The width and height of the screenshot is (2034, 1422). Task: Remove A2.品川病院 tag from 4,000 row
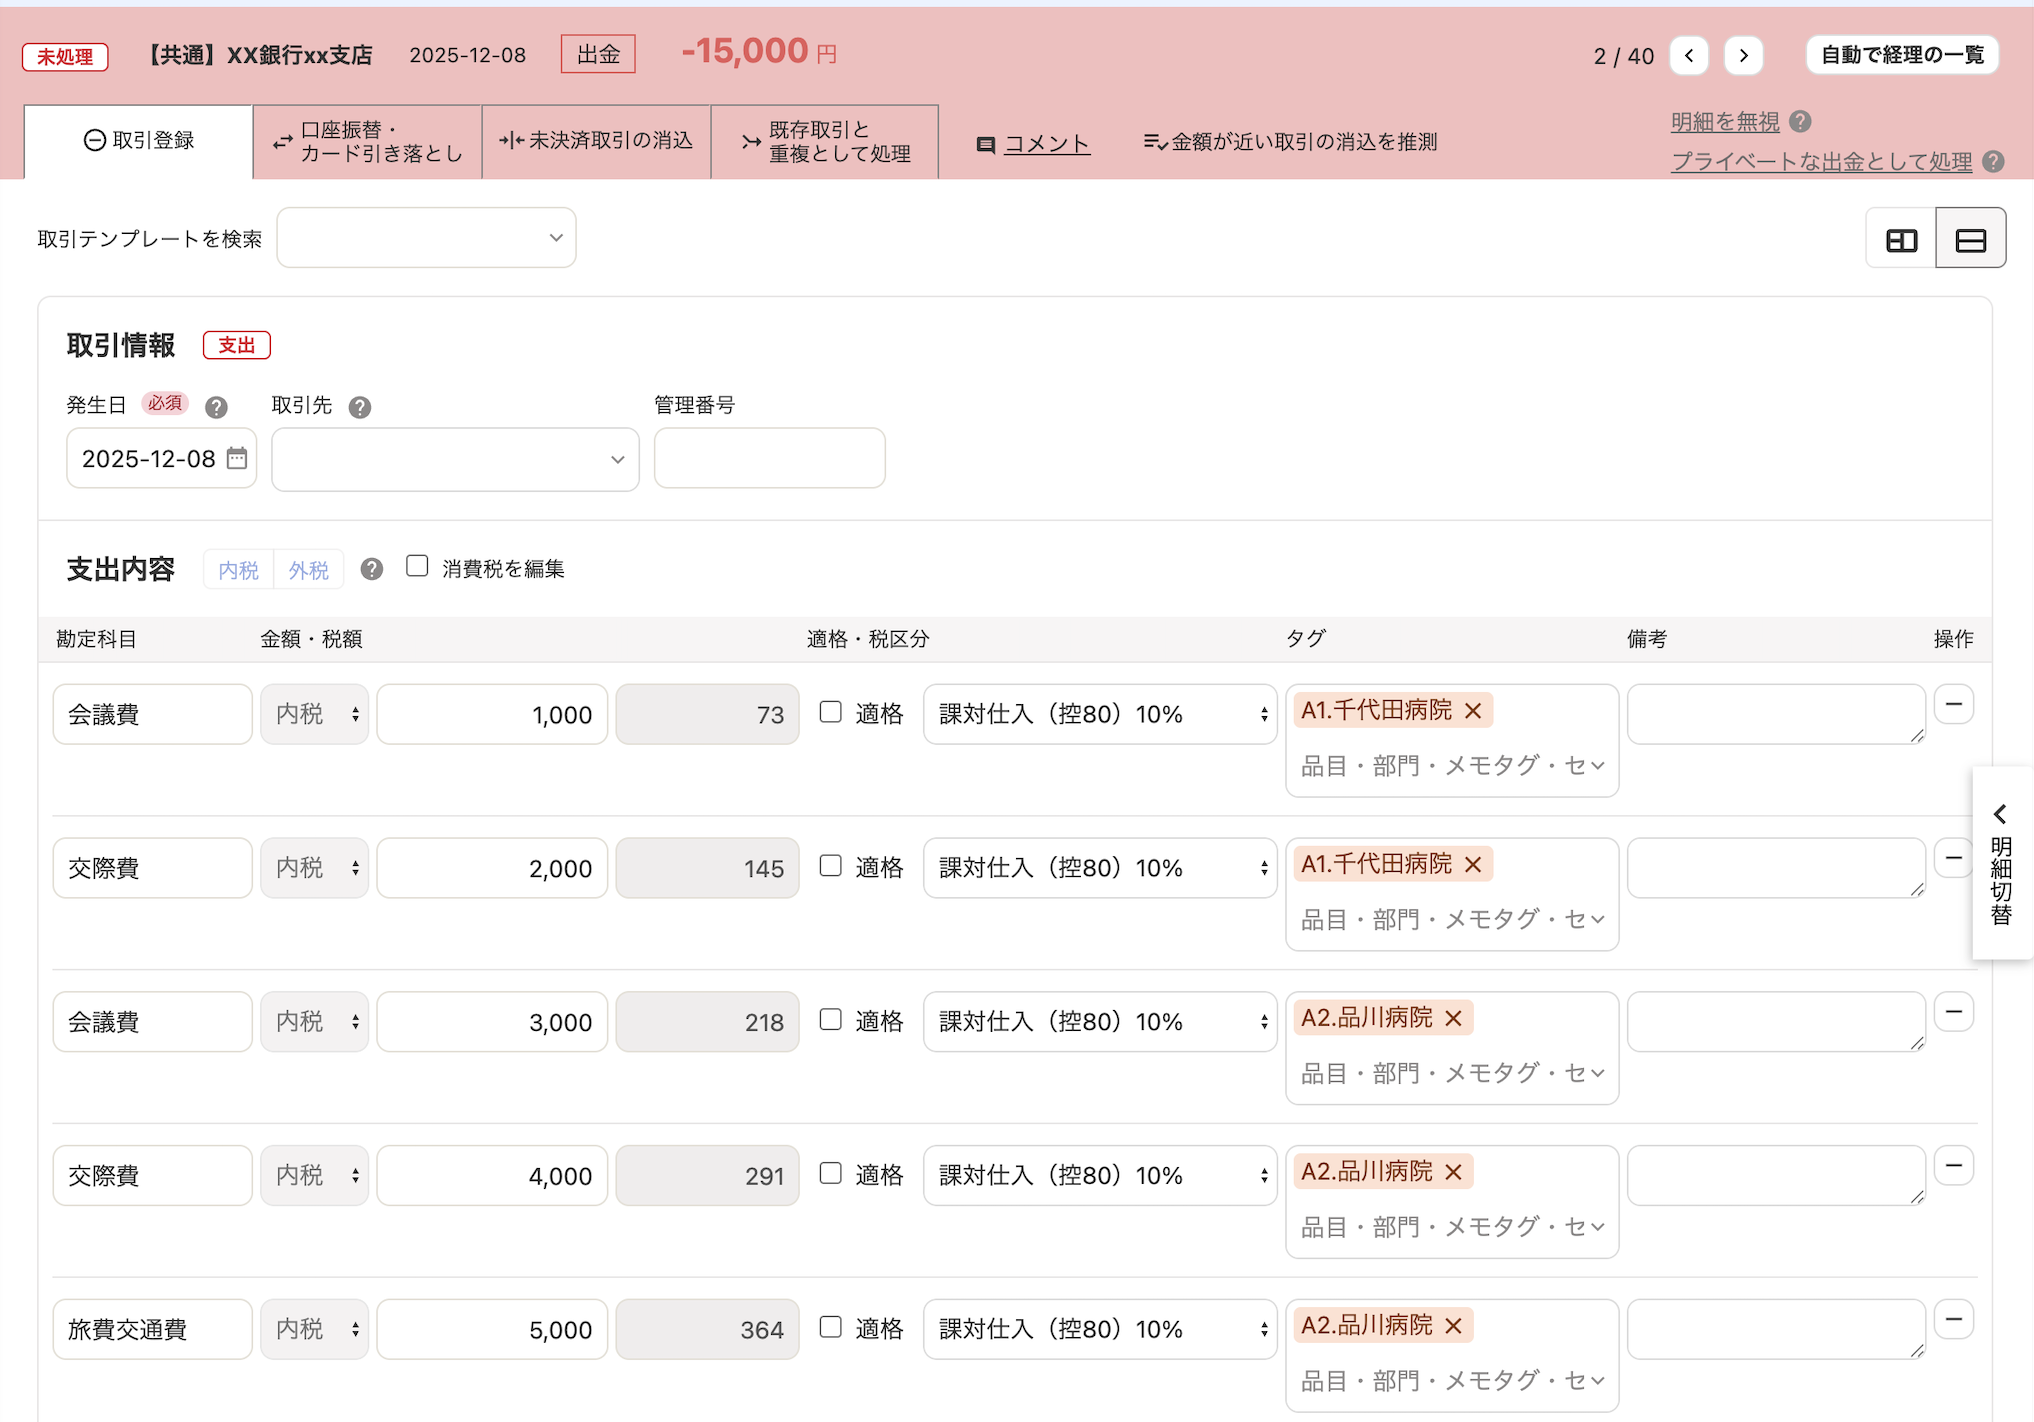(x=1454, y=1172)
